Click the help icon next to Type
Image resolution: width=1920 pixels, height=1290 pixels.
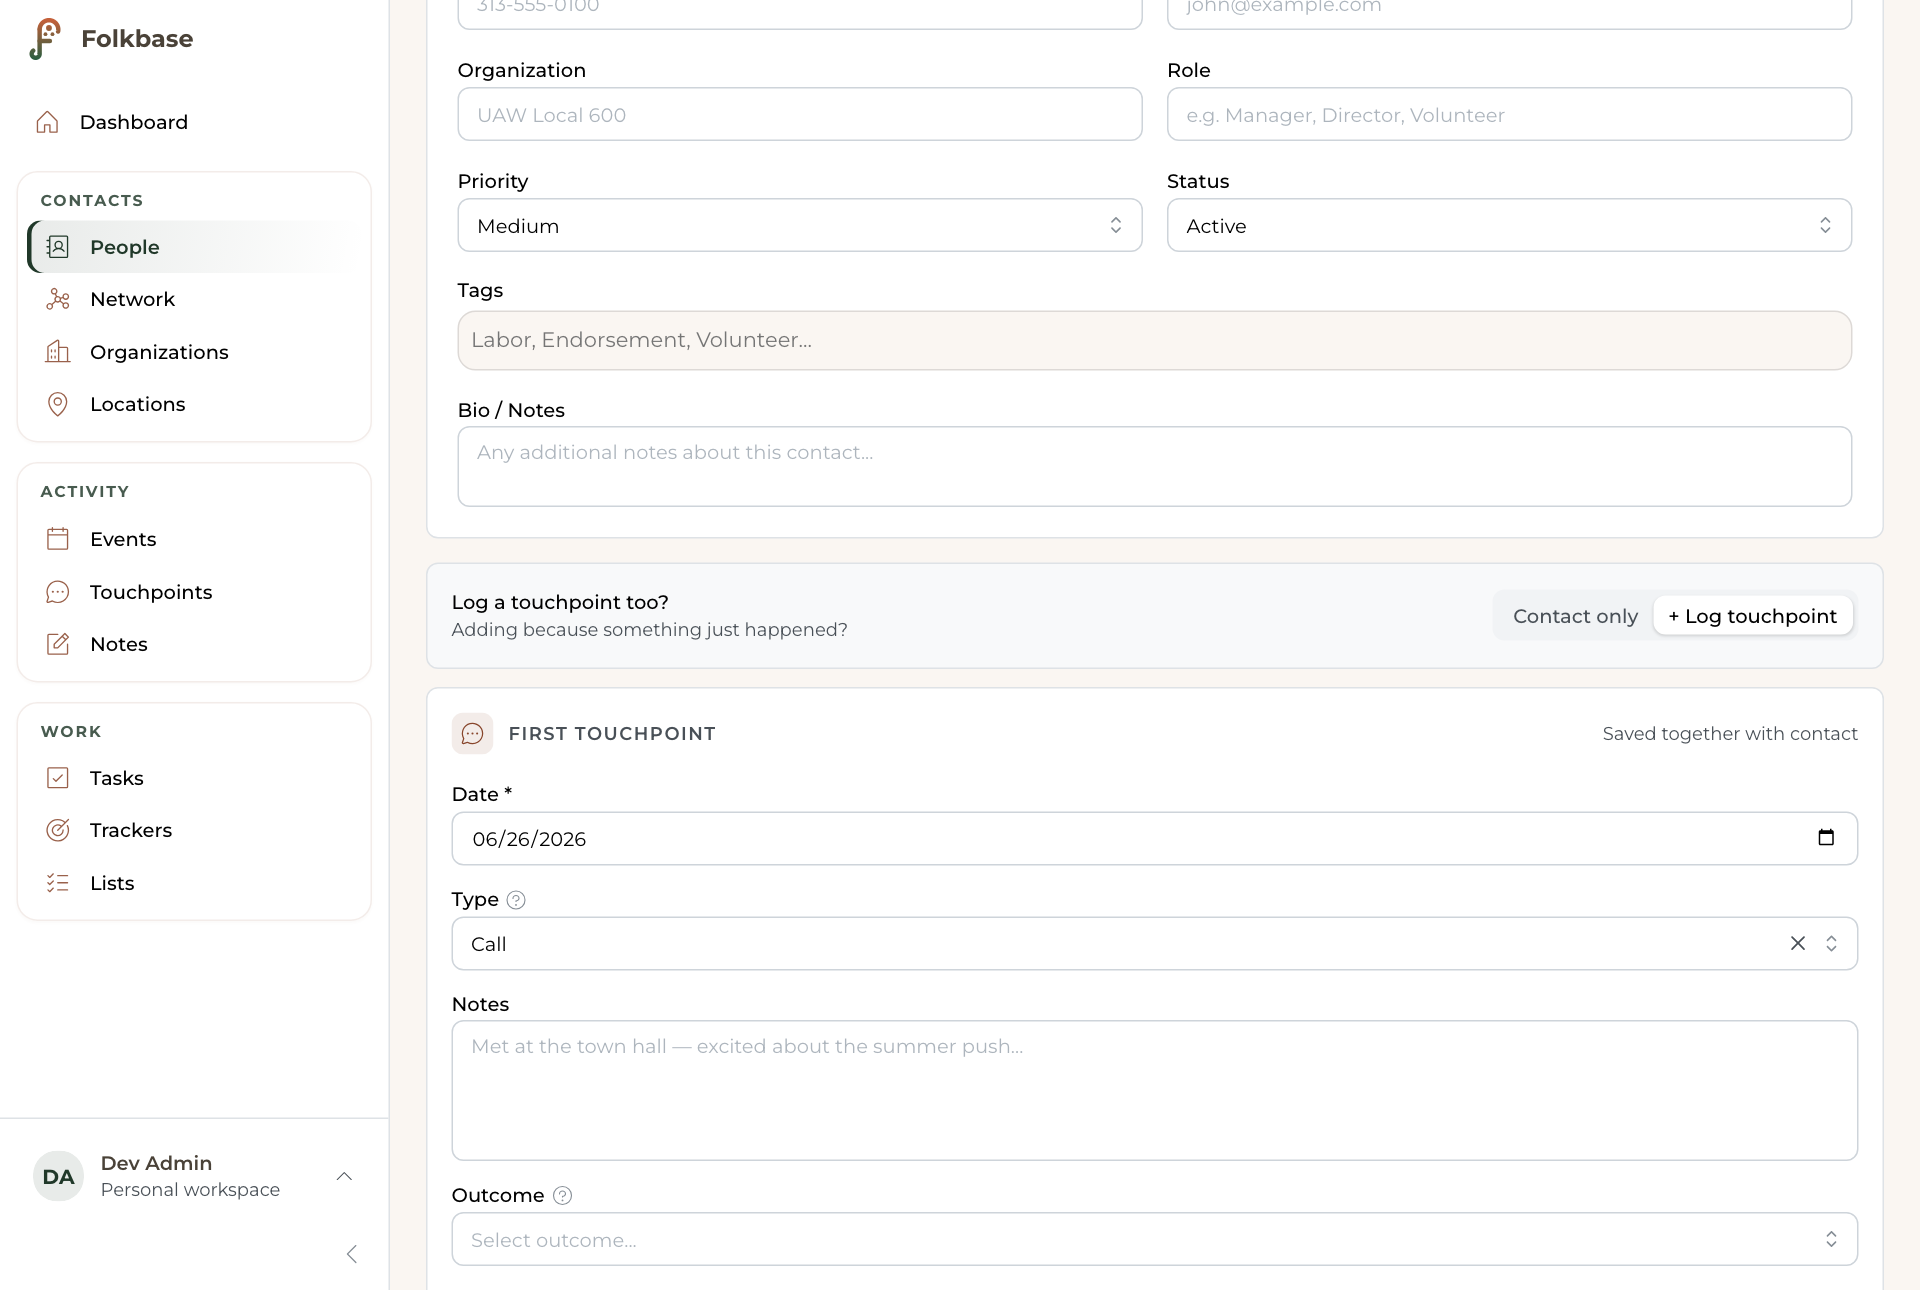click(x=516, y=900)
